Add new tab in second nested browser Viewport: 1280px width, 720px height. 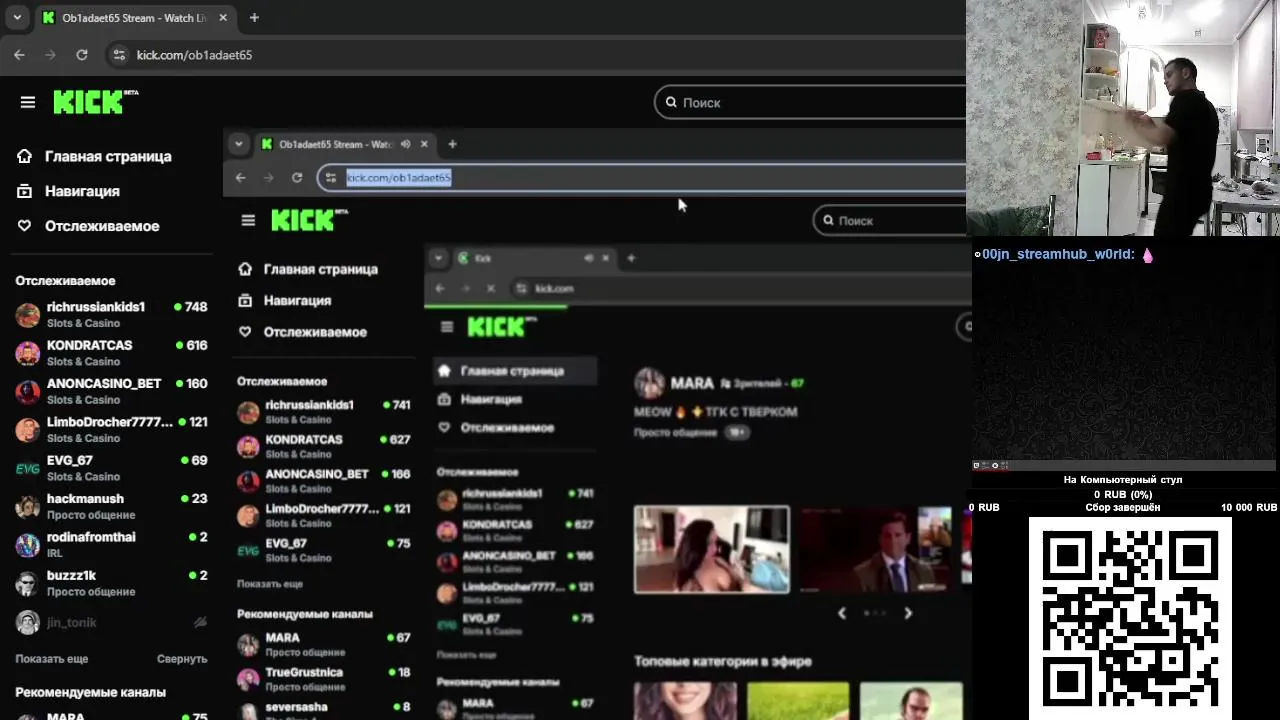tap(452, 144)
